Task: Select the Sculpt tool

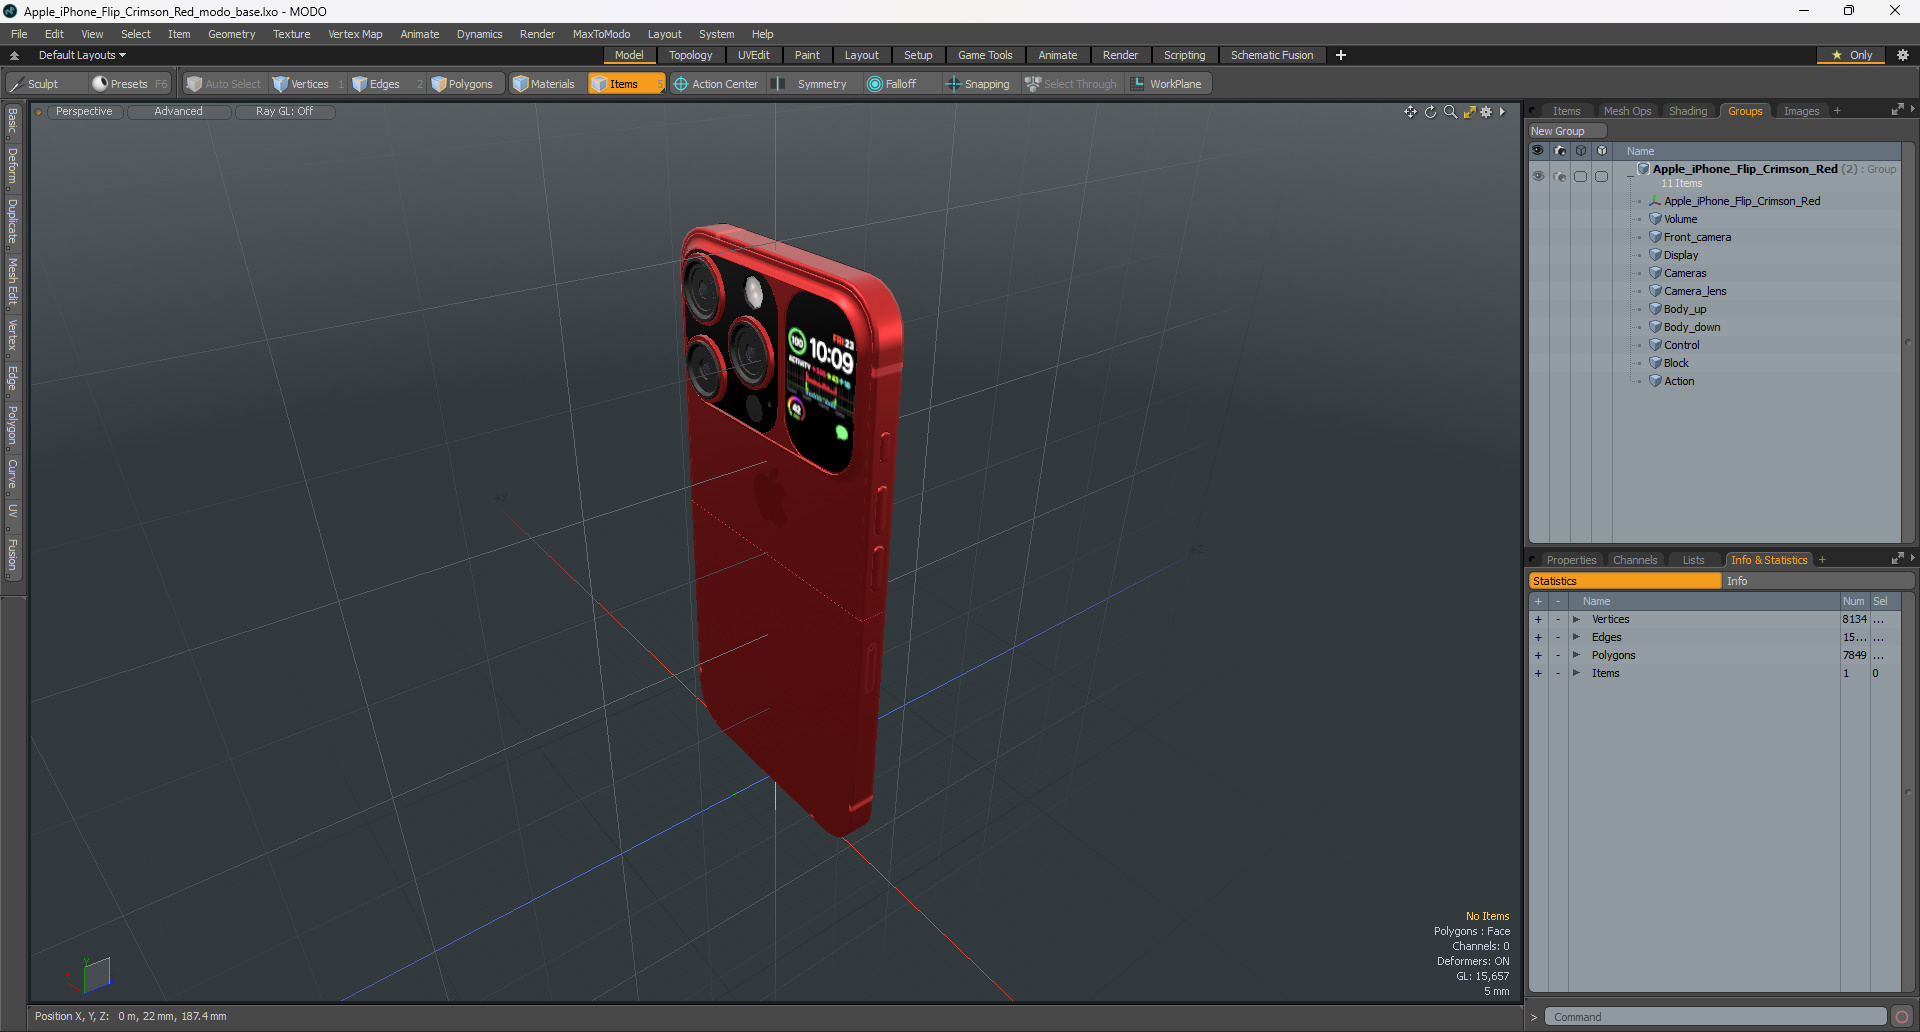Action: 34,84
